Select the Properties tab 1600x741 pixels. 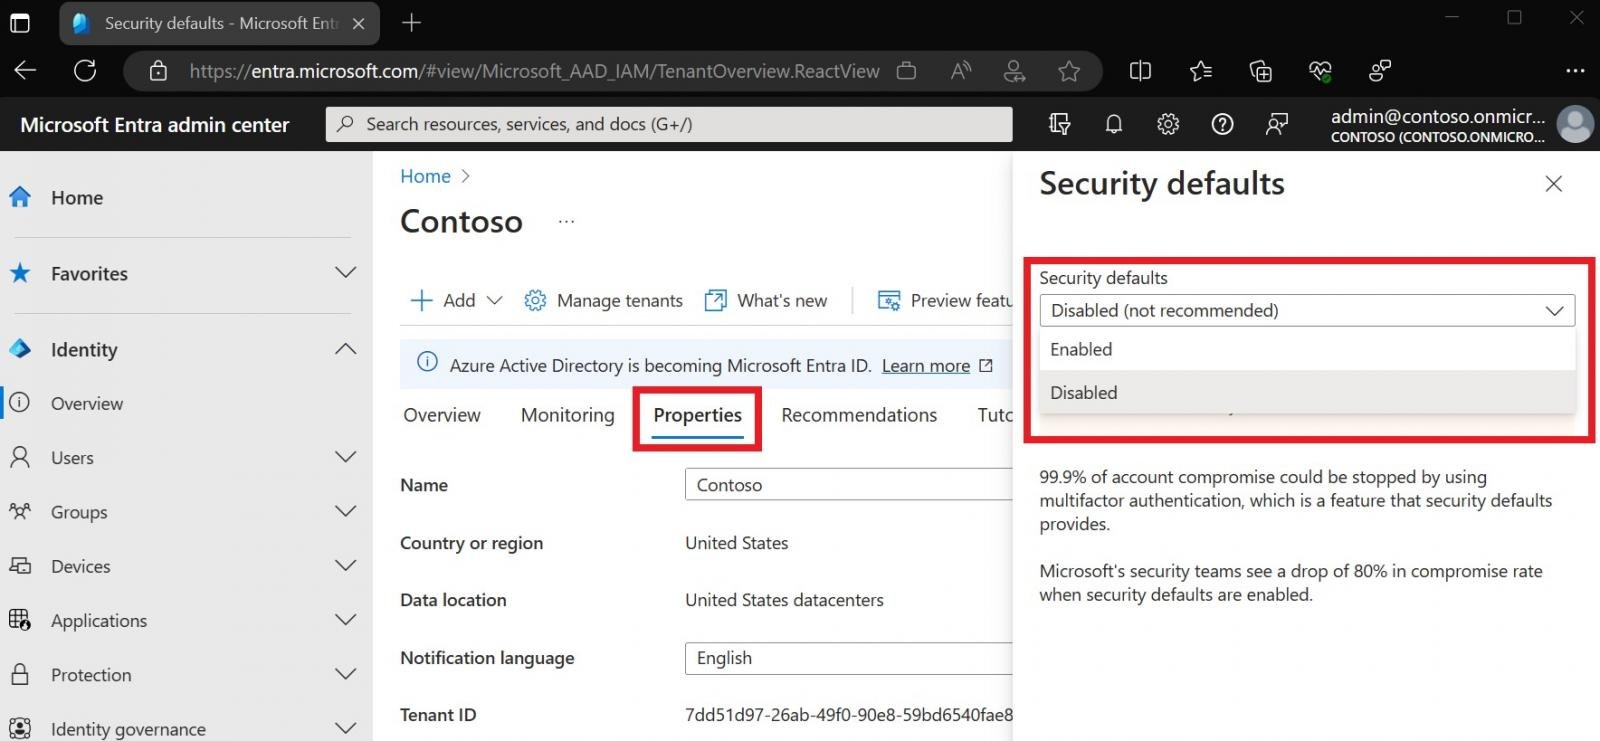click(697, 415)
